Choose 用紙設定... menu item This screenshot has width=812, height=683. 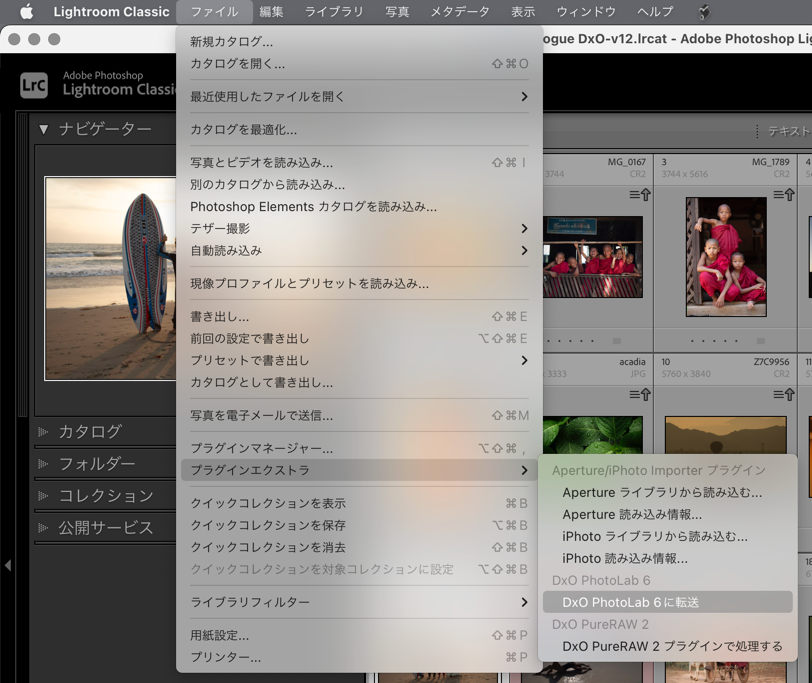(x=359, y=635)
